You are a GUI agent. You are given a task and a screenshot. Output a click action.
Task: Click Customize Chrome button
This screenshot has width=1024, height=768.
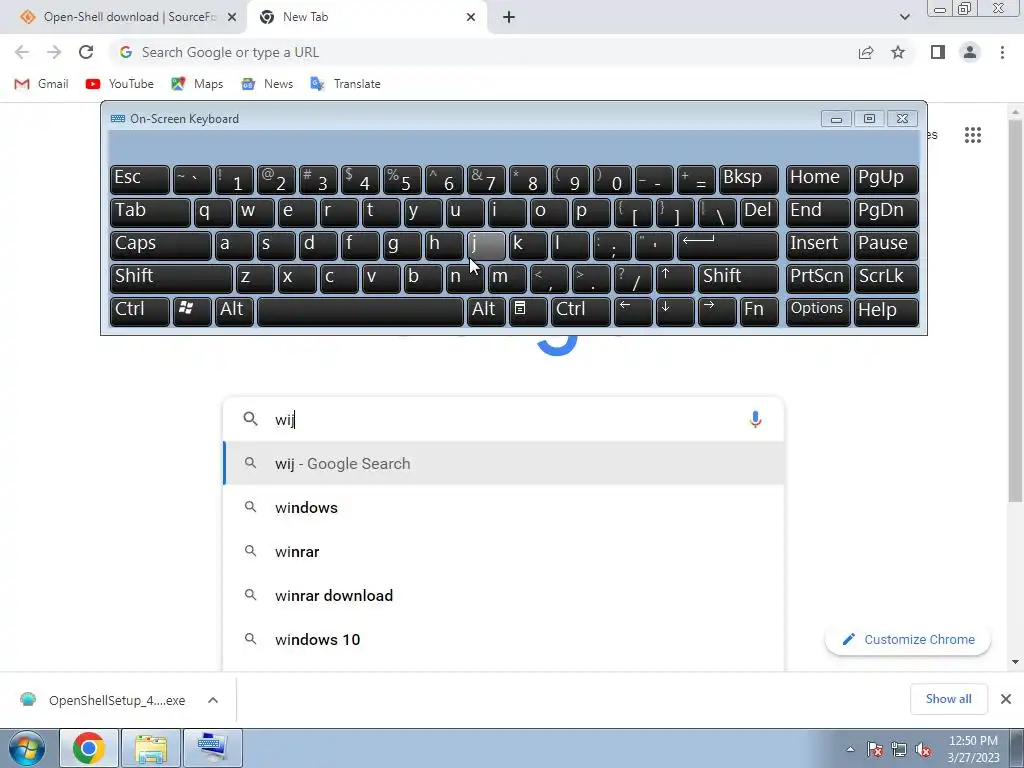pyautogui.click(x=908, y=639)
